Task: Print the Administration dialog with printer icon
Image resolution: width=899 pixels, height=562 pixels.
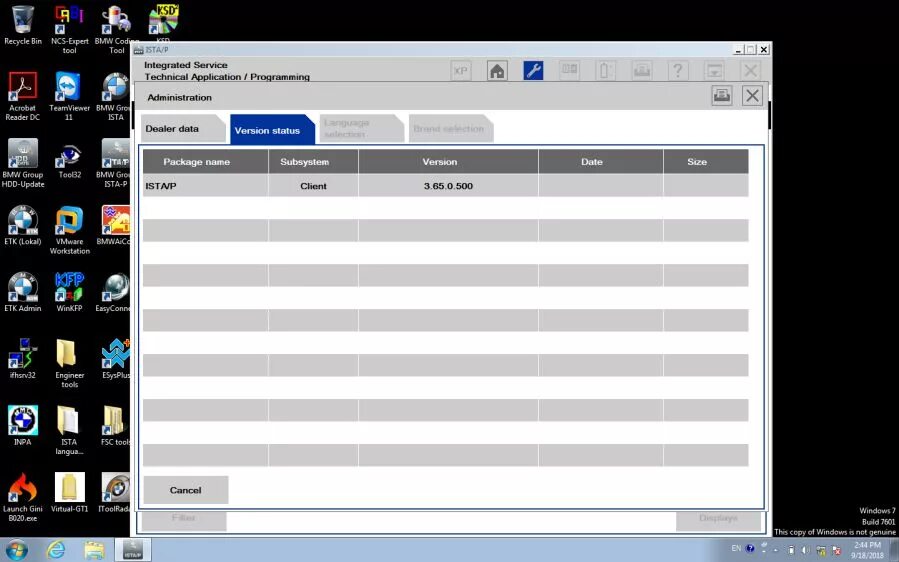Action: [722, 96]
